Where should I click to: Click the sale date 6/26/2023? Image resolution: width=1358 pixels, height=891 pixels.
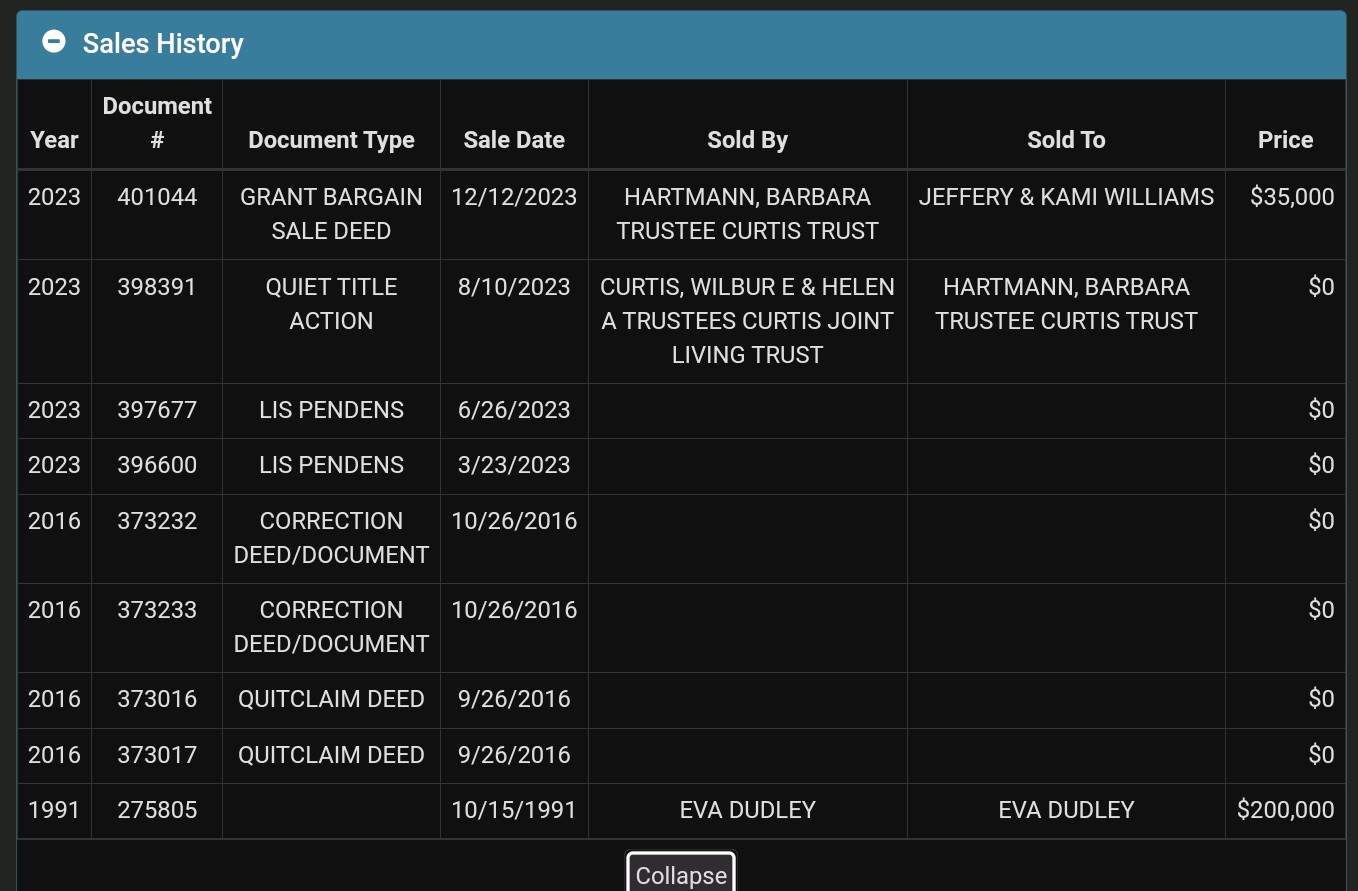point(514,410)
